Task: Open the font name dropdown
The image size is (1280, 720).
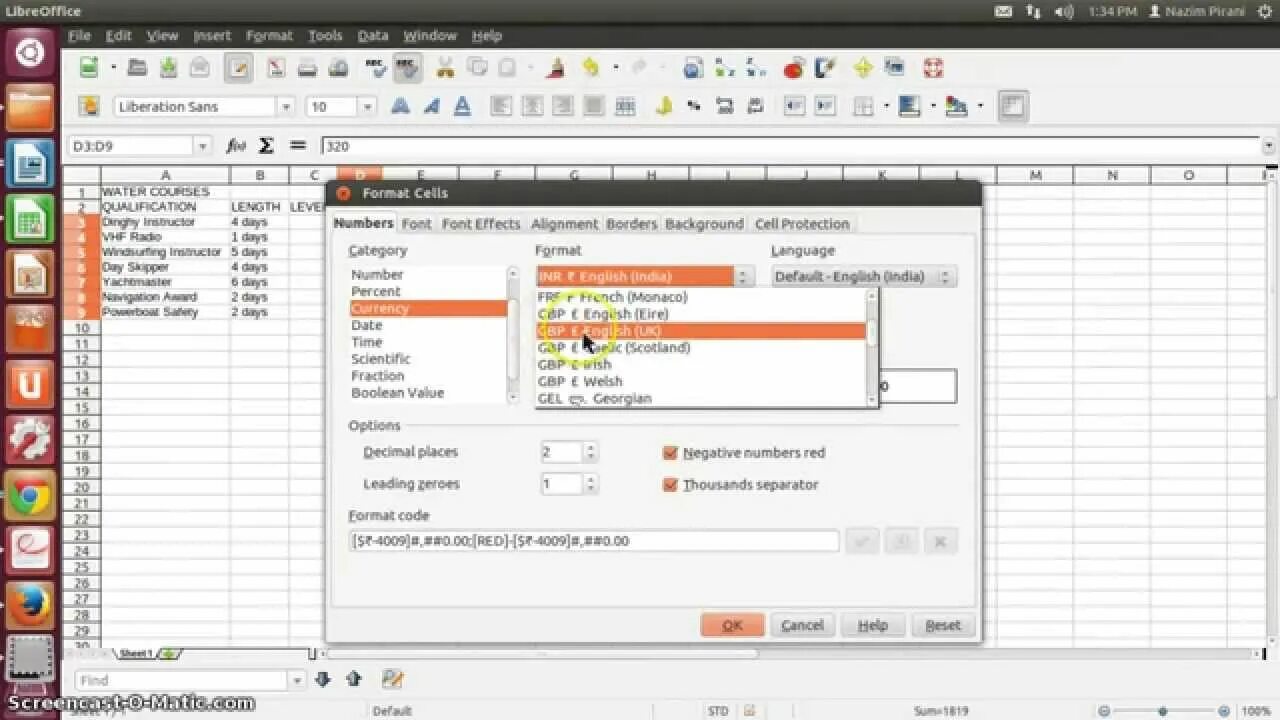Action: (x=287, y=106)
